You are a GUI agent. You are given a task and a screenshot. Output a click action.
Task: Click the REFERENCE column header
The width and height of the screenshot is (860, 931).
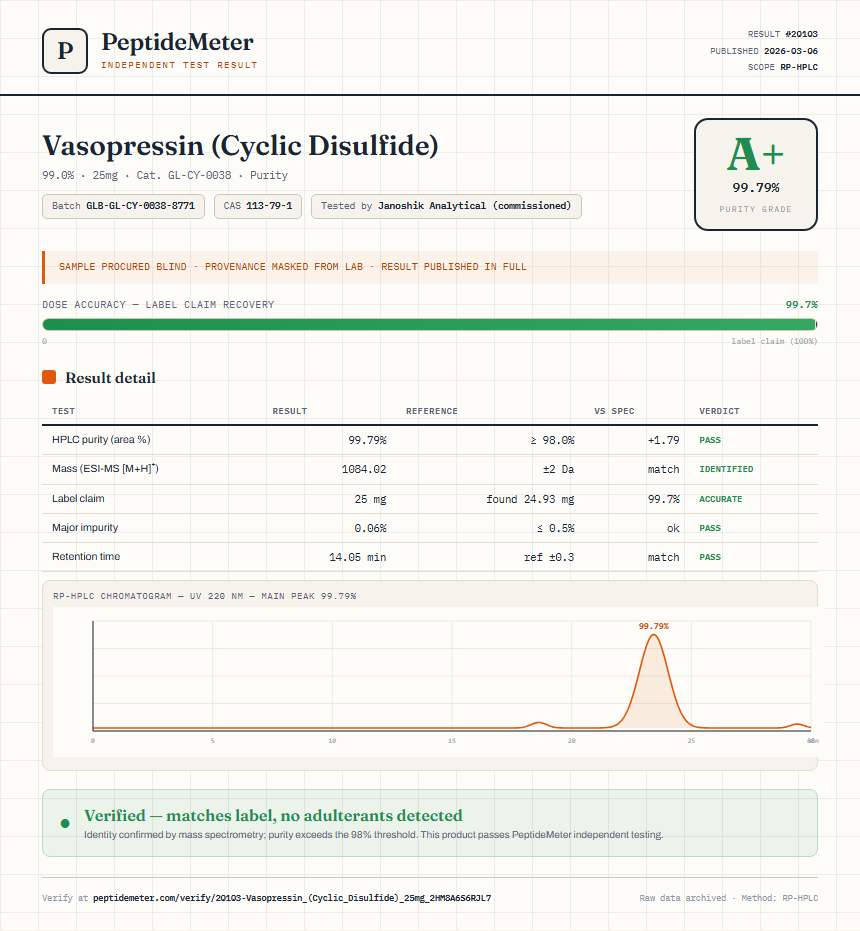[432, 411]
